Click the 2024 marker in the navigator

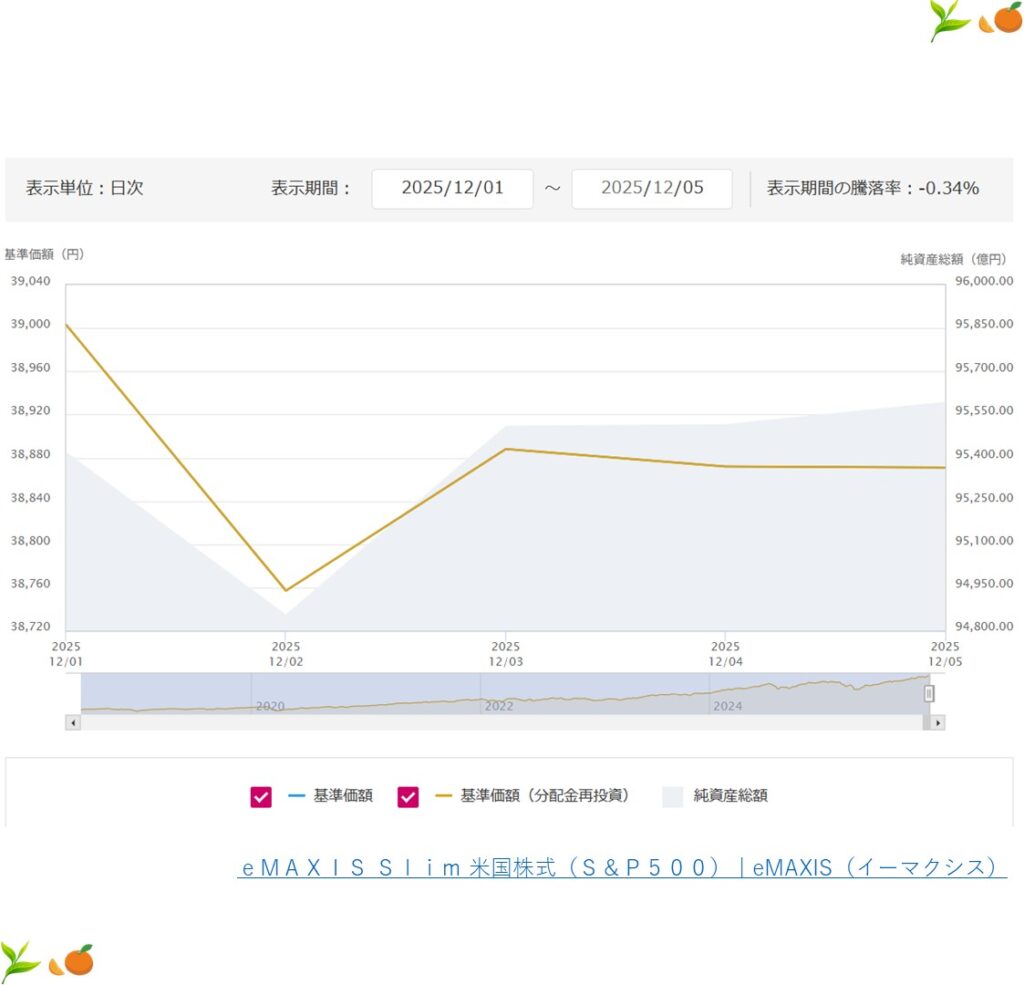728,706
